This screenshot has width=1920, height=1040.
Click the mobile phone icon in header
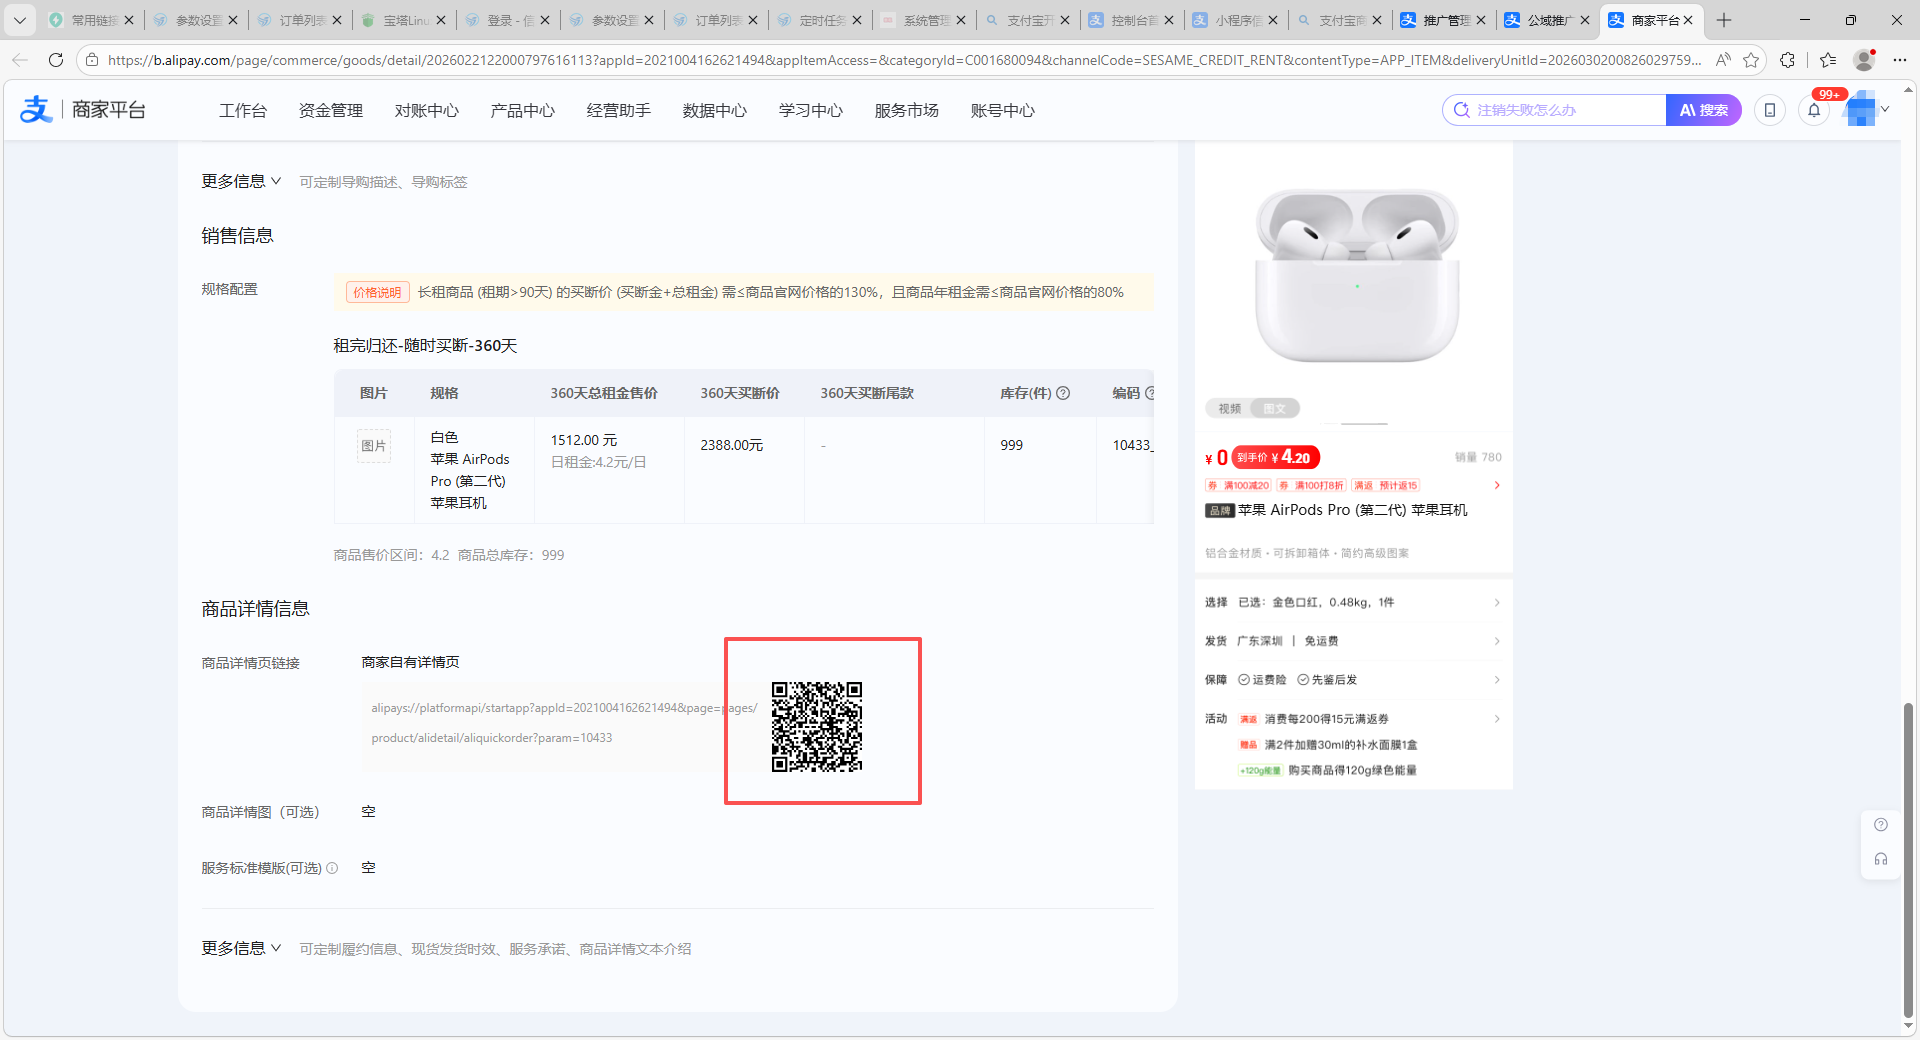click(x=1770, y=110)
